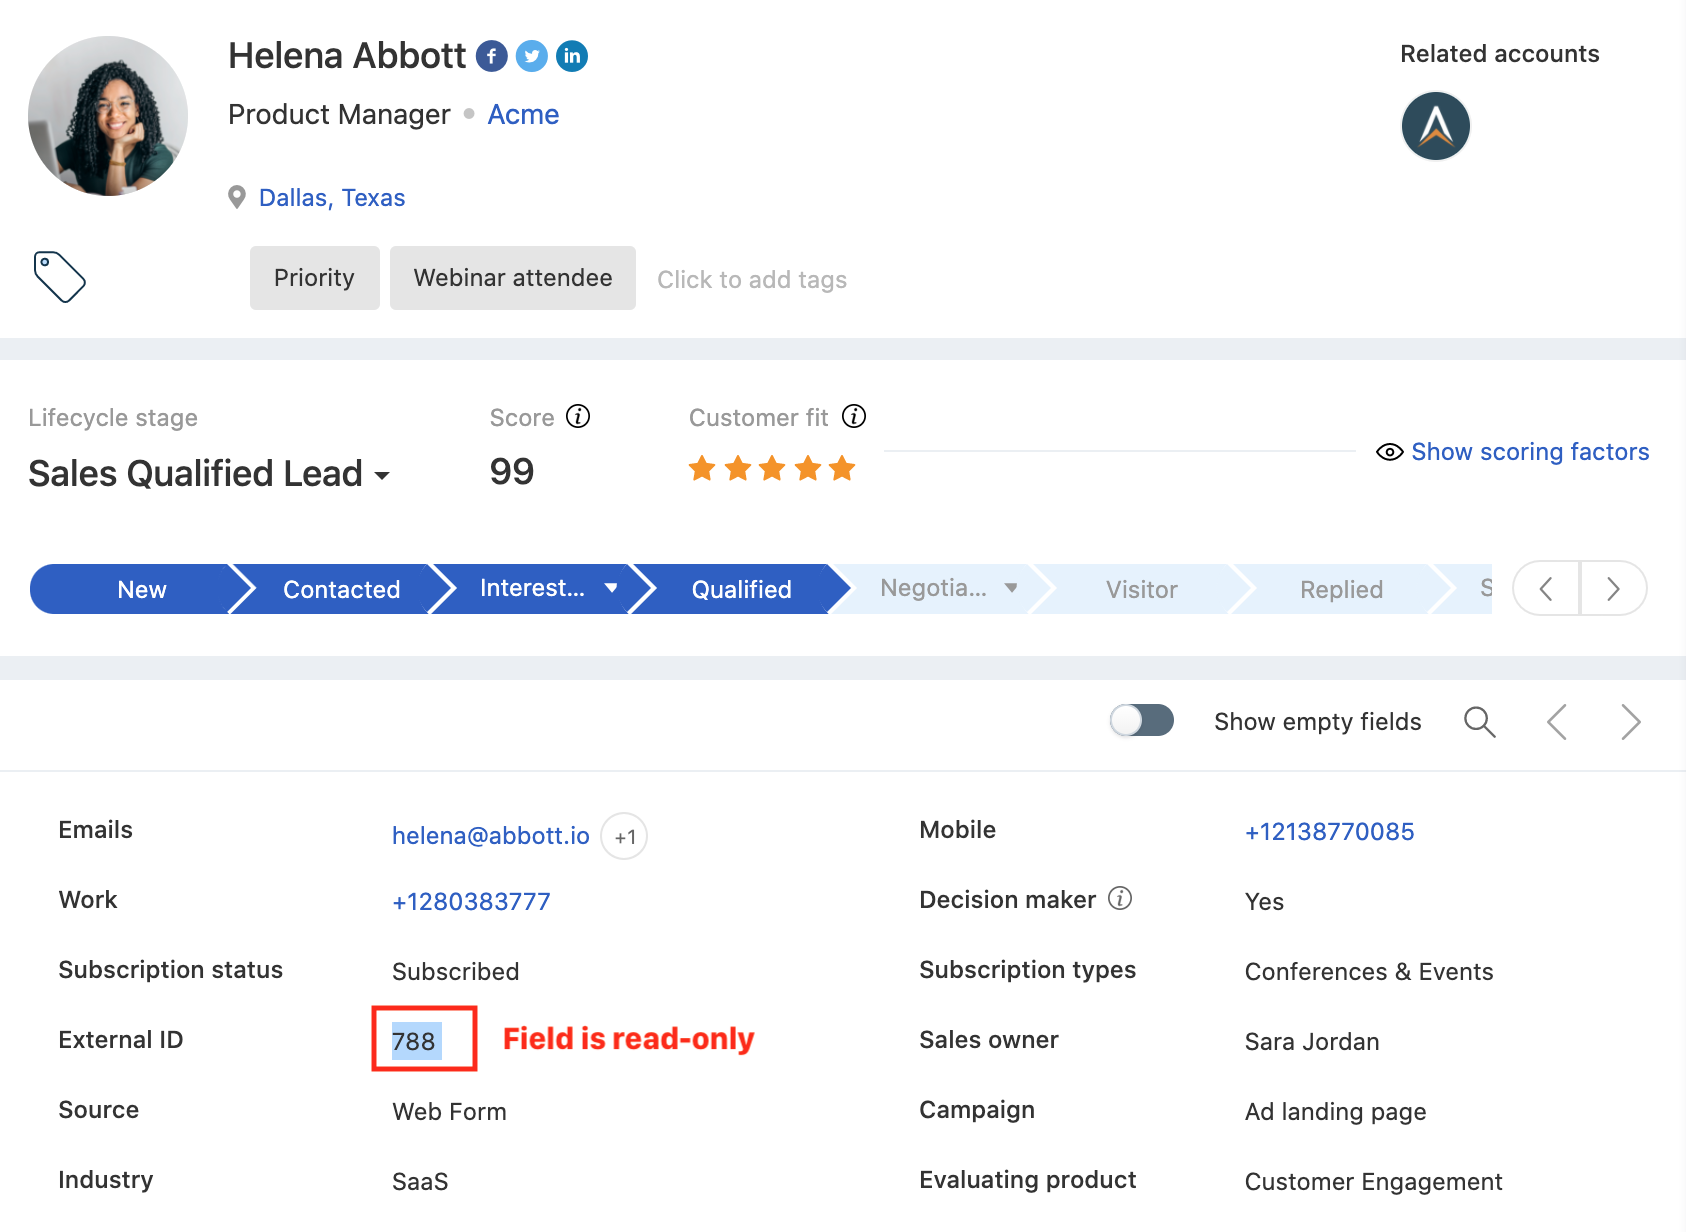The image size is (1686, 1232).
Task: Click the Customer fit info icon
Action: pyautogui.click(x=855, y=417)
